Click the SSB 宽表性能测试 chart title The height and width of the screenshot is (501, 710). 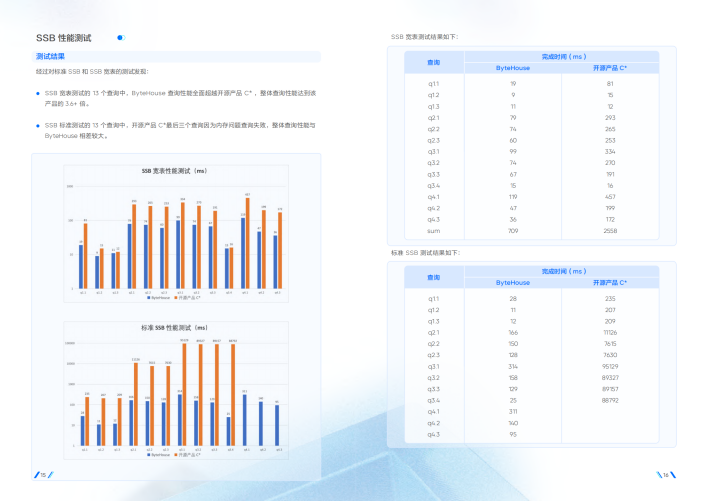173,171
